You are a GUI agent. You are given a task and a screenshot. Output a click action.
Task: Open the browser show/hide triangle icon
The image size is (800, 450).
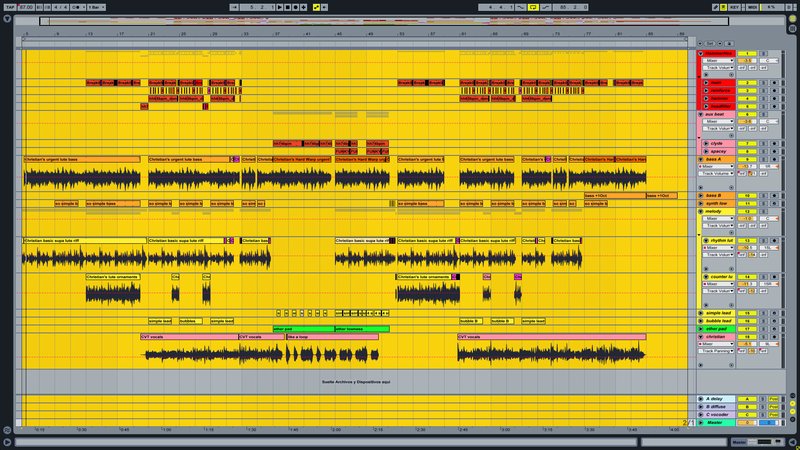[x=7, y=19]
